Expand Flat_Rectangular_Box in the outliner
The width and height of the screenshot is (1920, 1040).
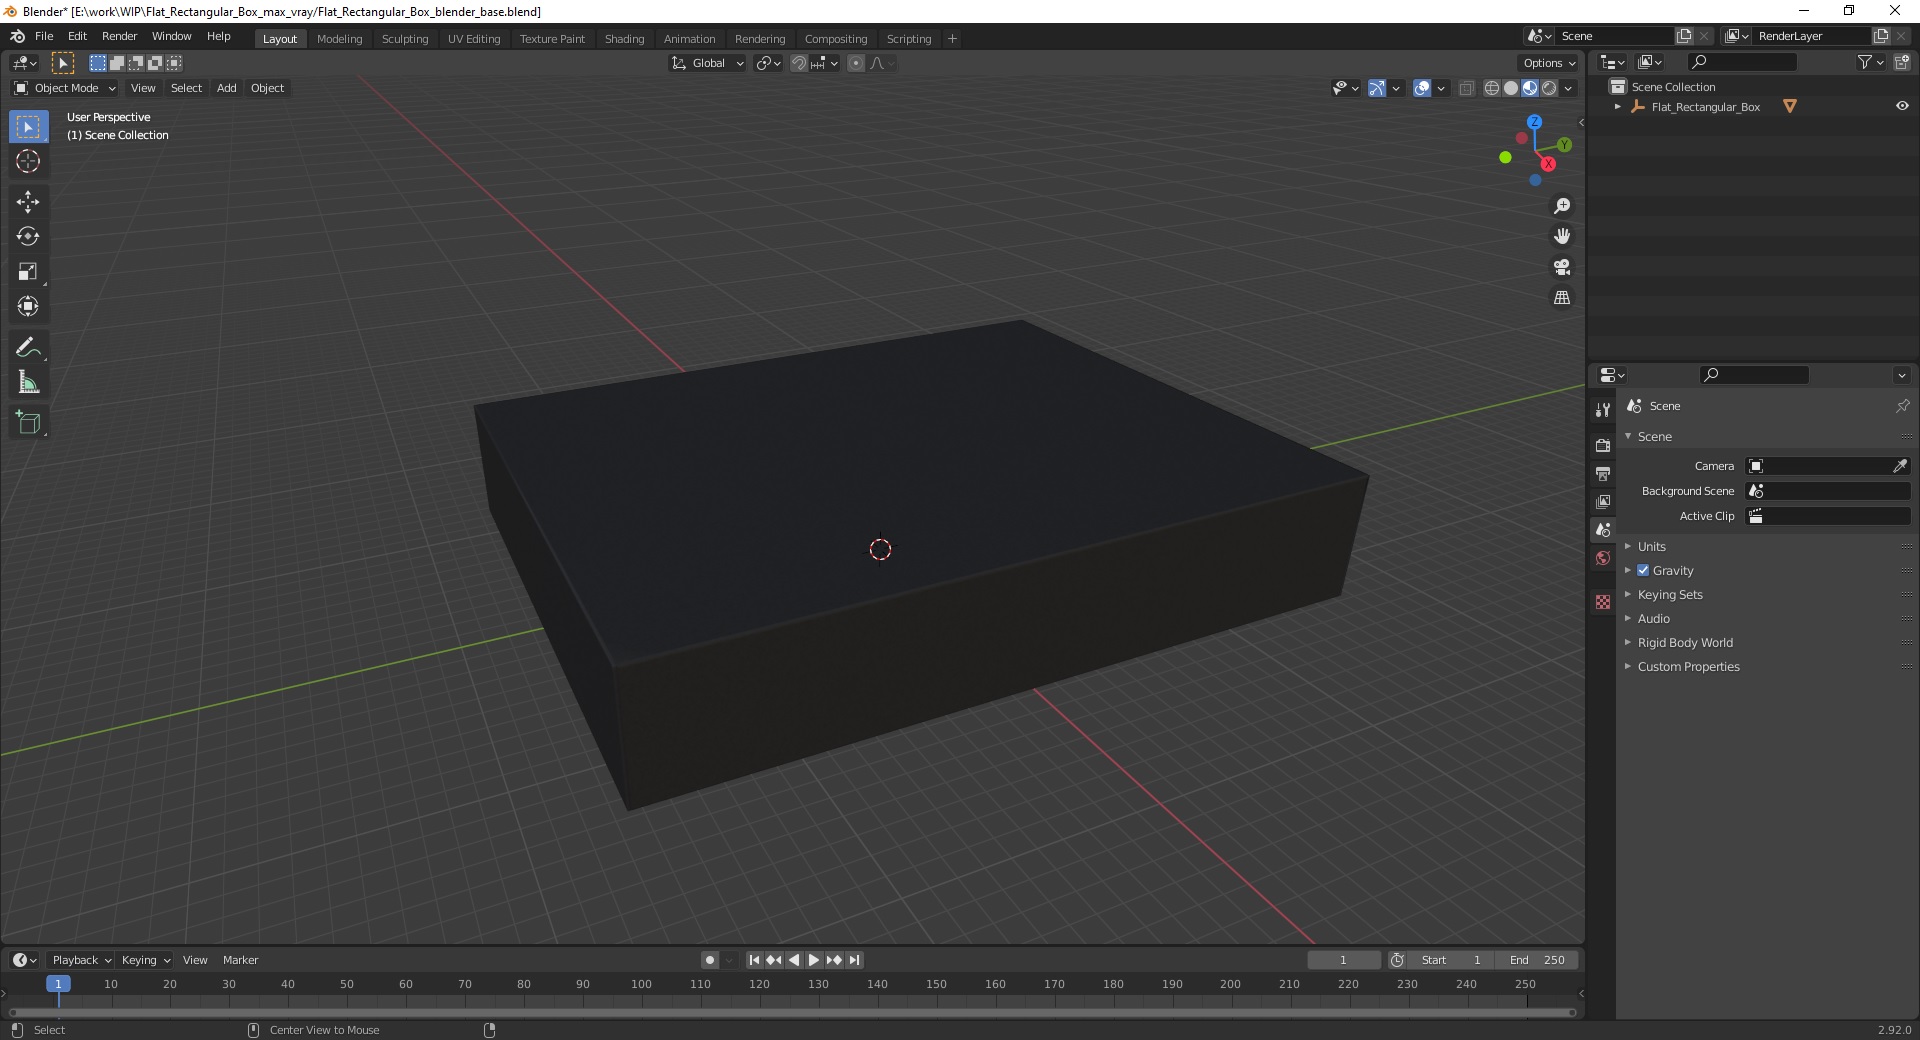pyautogui.click(x=1618, y=107)
